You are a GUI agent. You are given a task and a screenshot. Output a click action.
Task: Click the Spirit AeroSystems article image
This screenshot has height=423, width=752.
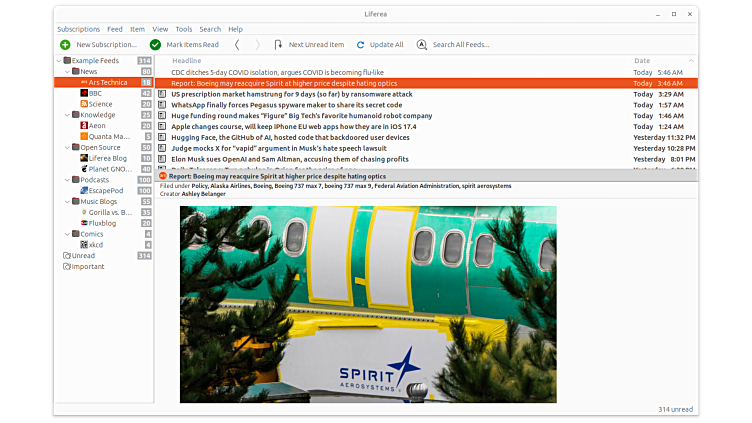tap(368, 304)
